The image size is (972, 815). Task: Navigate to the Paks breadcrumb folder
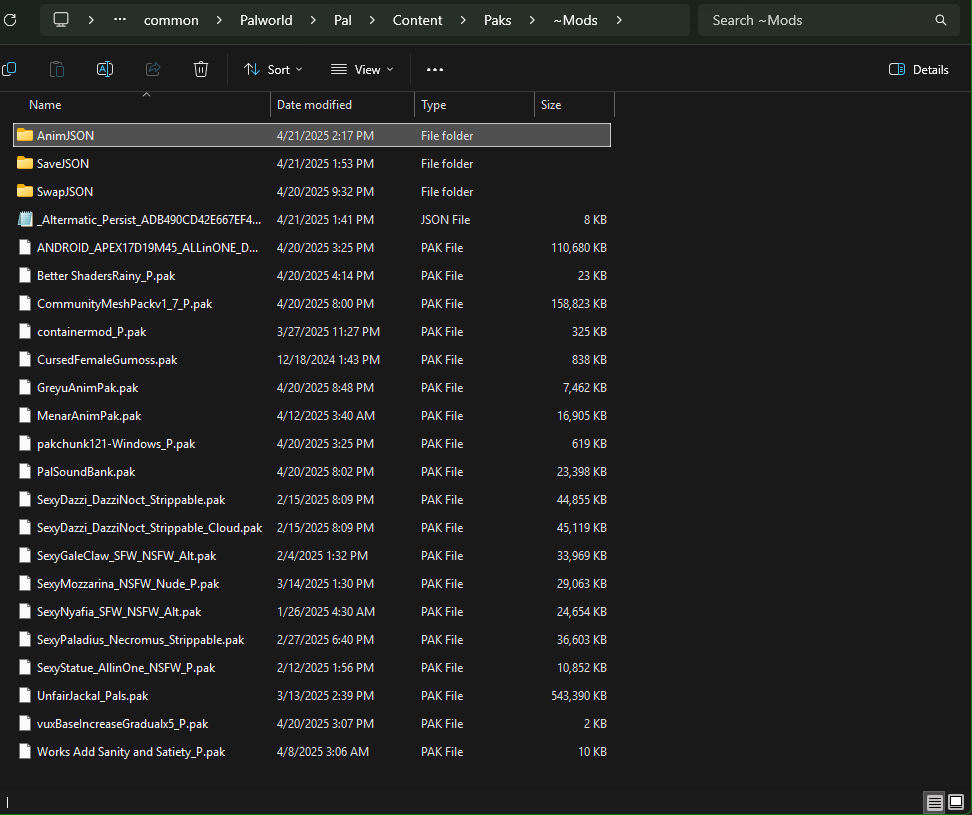click(x=497, y=20)
